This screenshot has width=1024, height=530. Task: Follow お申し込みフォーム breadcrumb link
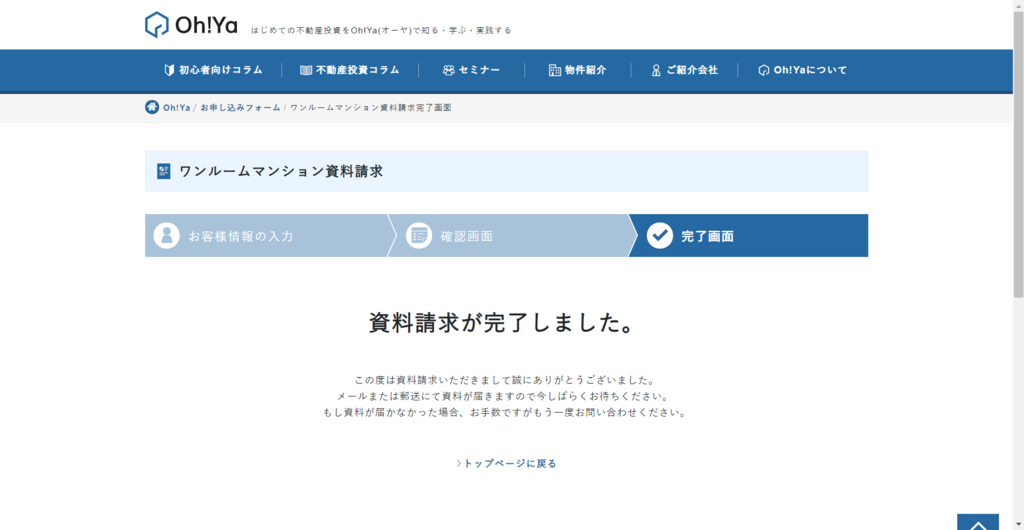point(240,108)
